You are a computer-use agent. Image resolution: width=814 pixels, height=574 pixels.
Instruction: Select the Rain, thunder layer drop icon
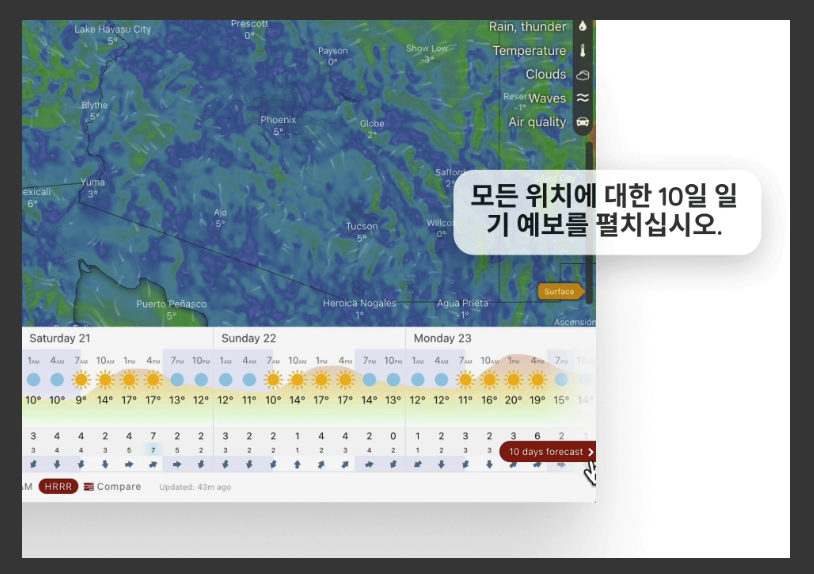point(582,26)
